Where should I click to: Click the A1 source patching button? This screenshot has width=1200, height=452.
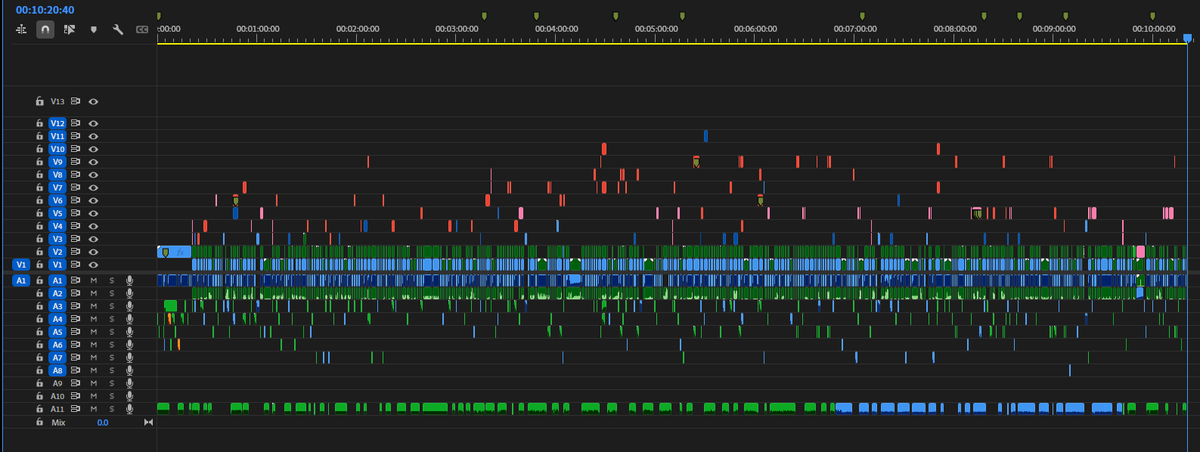pyautogui.click(x=20, y=281)
